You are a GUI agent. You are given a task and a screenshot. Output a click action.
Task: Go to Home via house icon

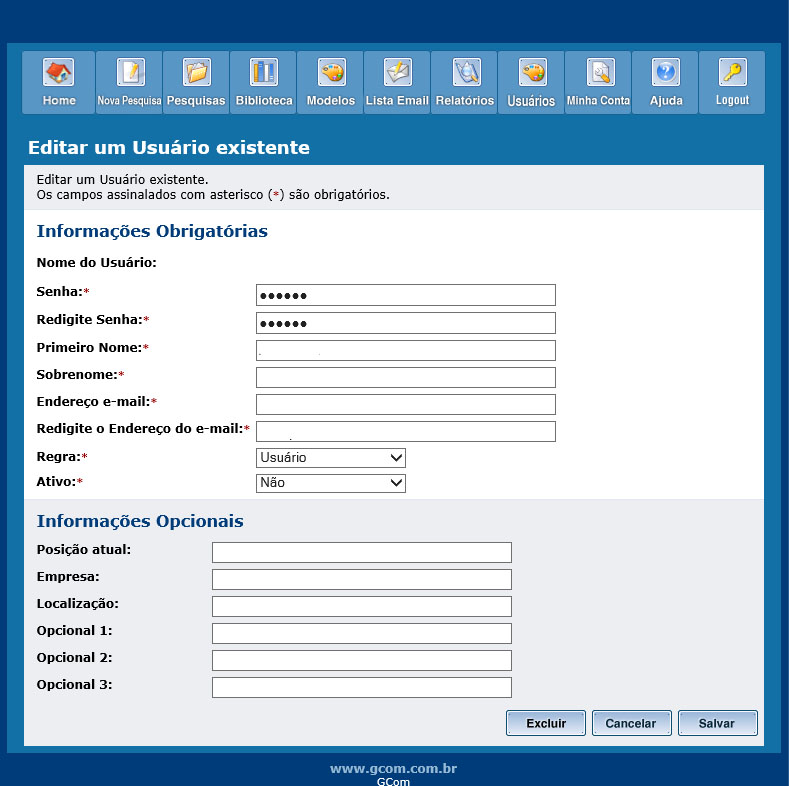coord(58,71)
